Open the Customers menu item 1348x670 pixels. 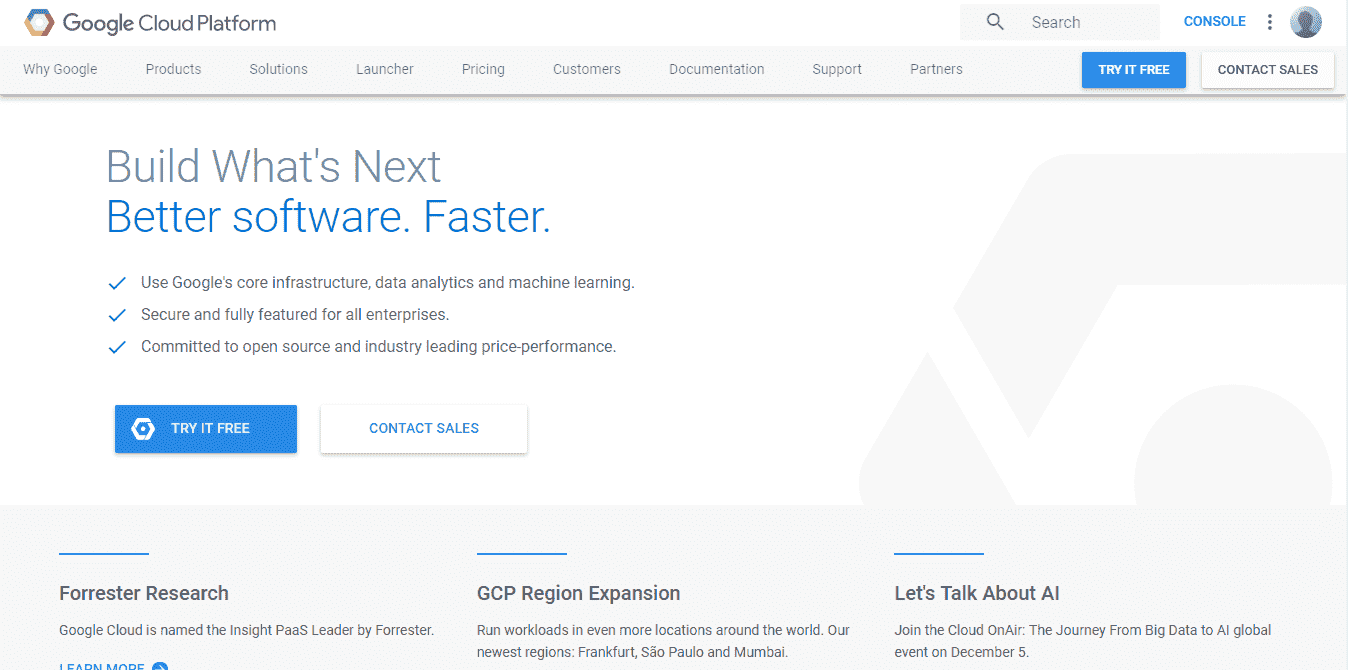(587, 69)
